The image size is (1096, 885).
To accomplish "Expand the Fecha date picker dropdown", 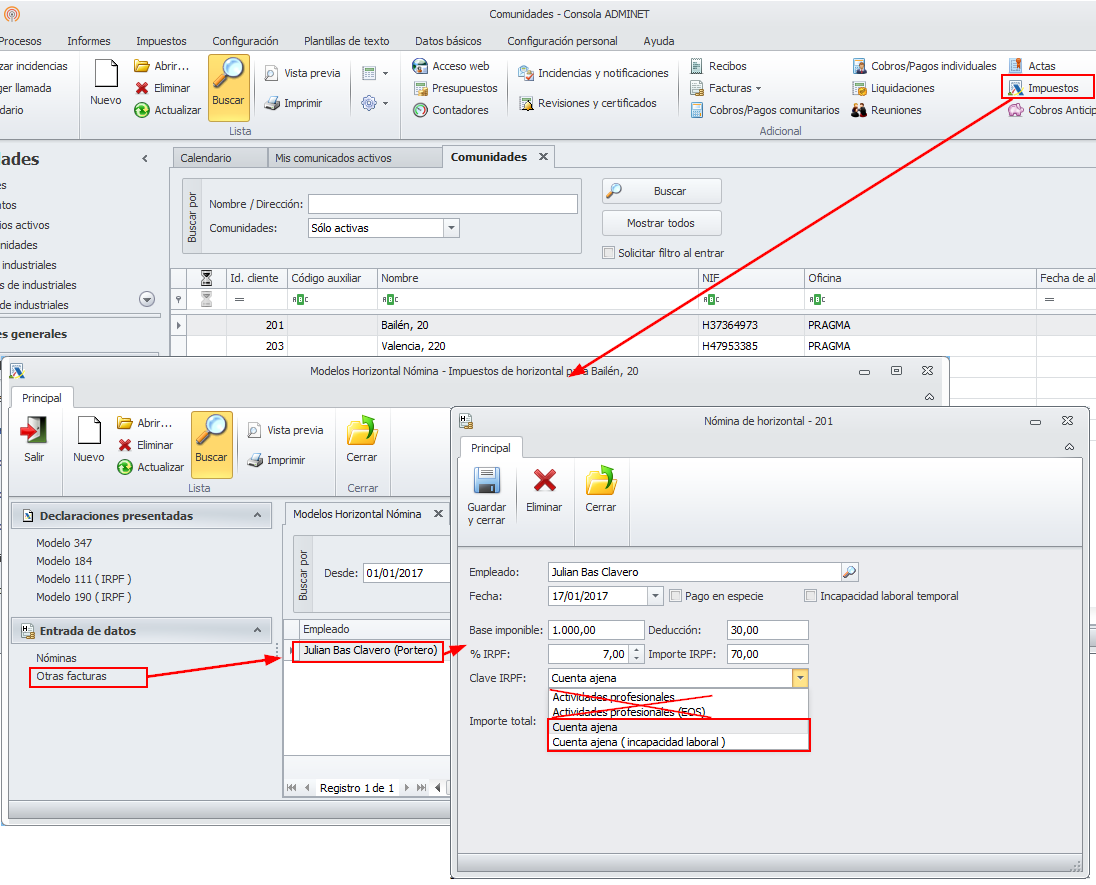I will [656, 596].
